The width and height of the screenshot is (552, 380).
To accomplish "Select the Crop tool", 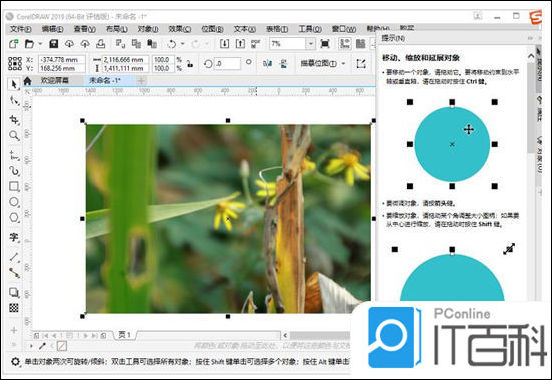I will coord(14,120).
